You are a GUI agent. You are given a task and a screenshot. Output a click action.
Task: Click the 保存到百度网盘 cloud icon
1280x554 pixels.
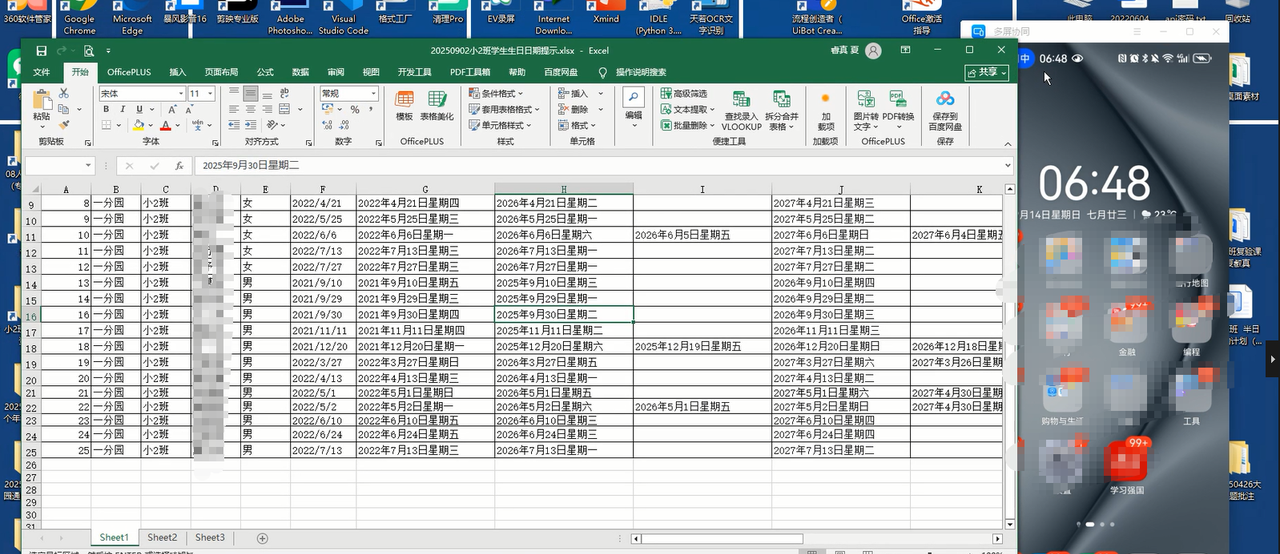[x=945, y=107]
